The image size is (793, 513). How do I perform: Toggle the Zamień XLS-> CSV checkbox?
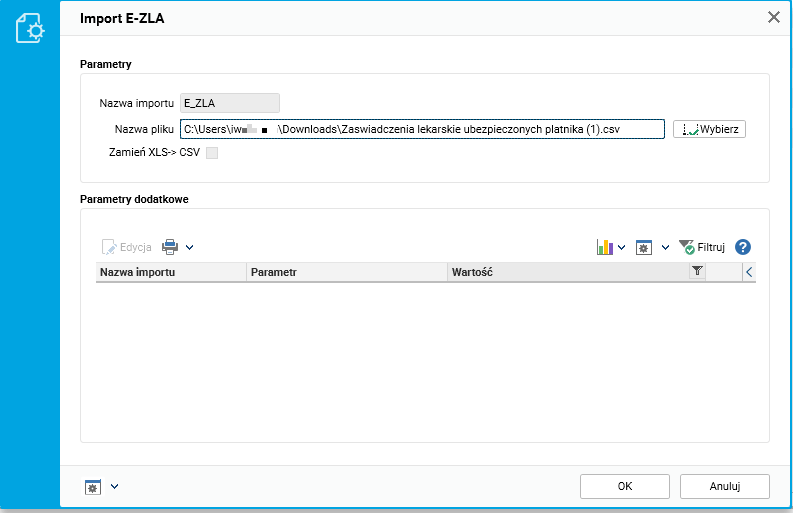(x=212, y=153)
